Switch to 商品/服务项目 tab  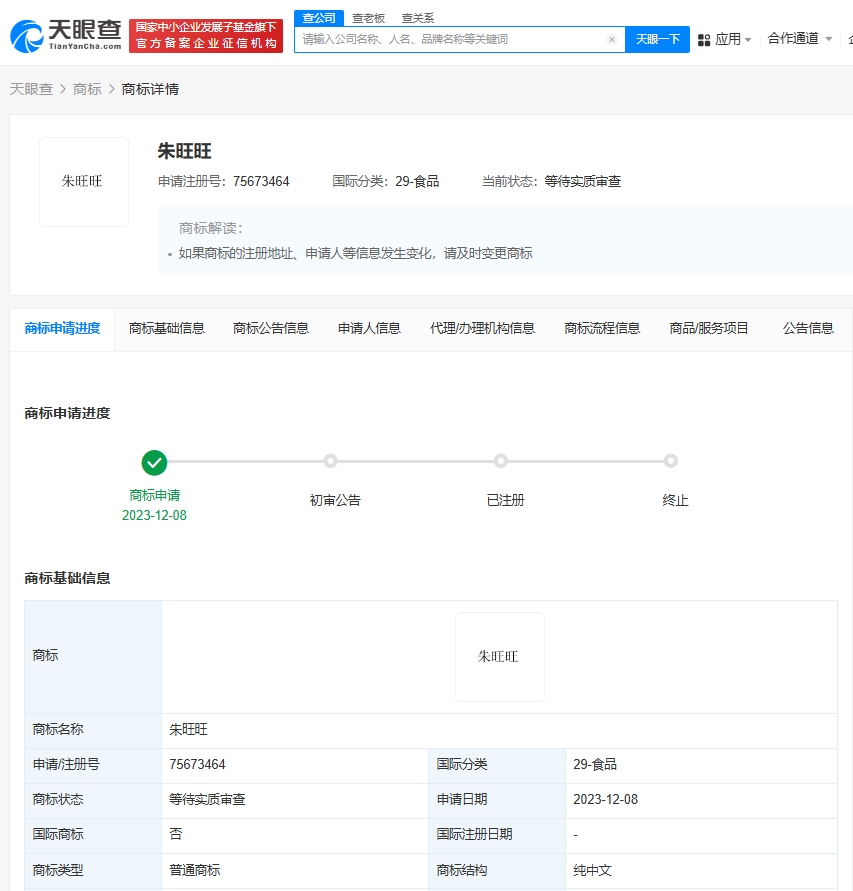pos(709,328)
